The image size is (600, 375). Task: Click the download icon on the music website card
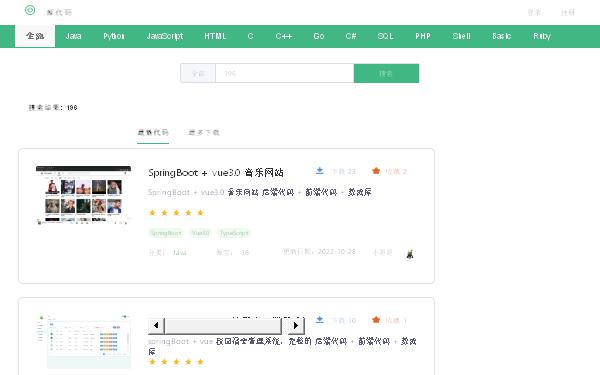click(x=320, y=171)
